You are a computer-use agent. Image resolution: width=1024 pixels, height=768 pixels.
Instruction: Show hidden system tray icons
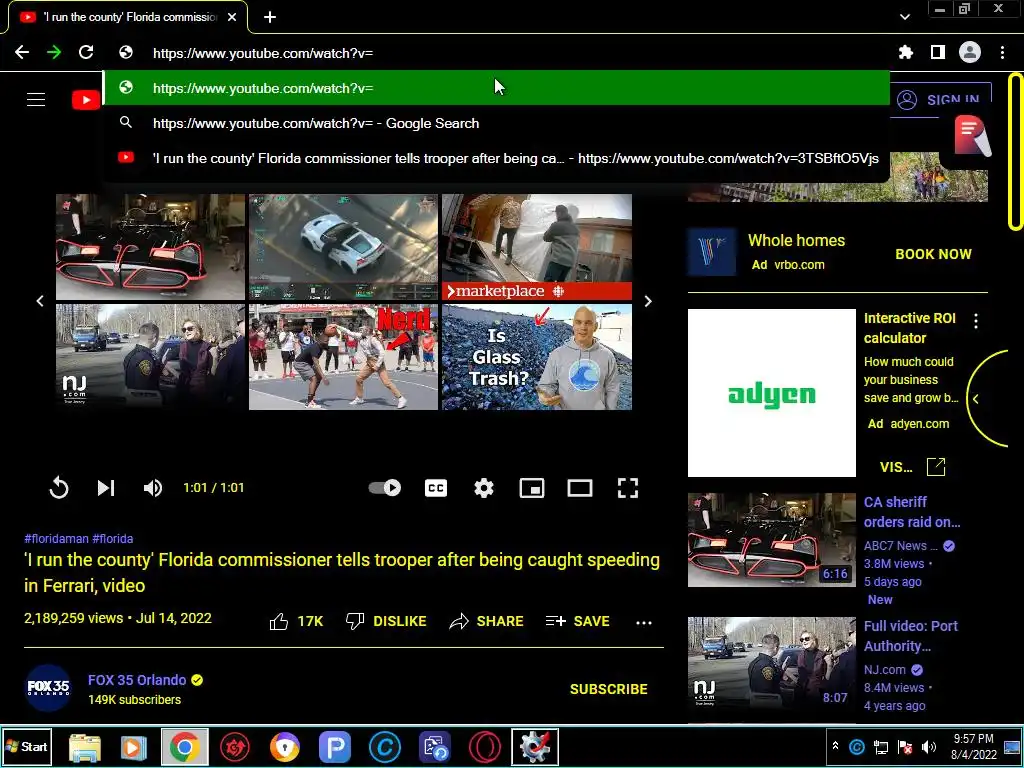point(835,745)
